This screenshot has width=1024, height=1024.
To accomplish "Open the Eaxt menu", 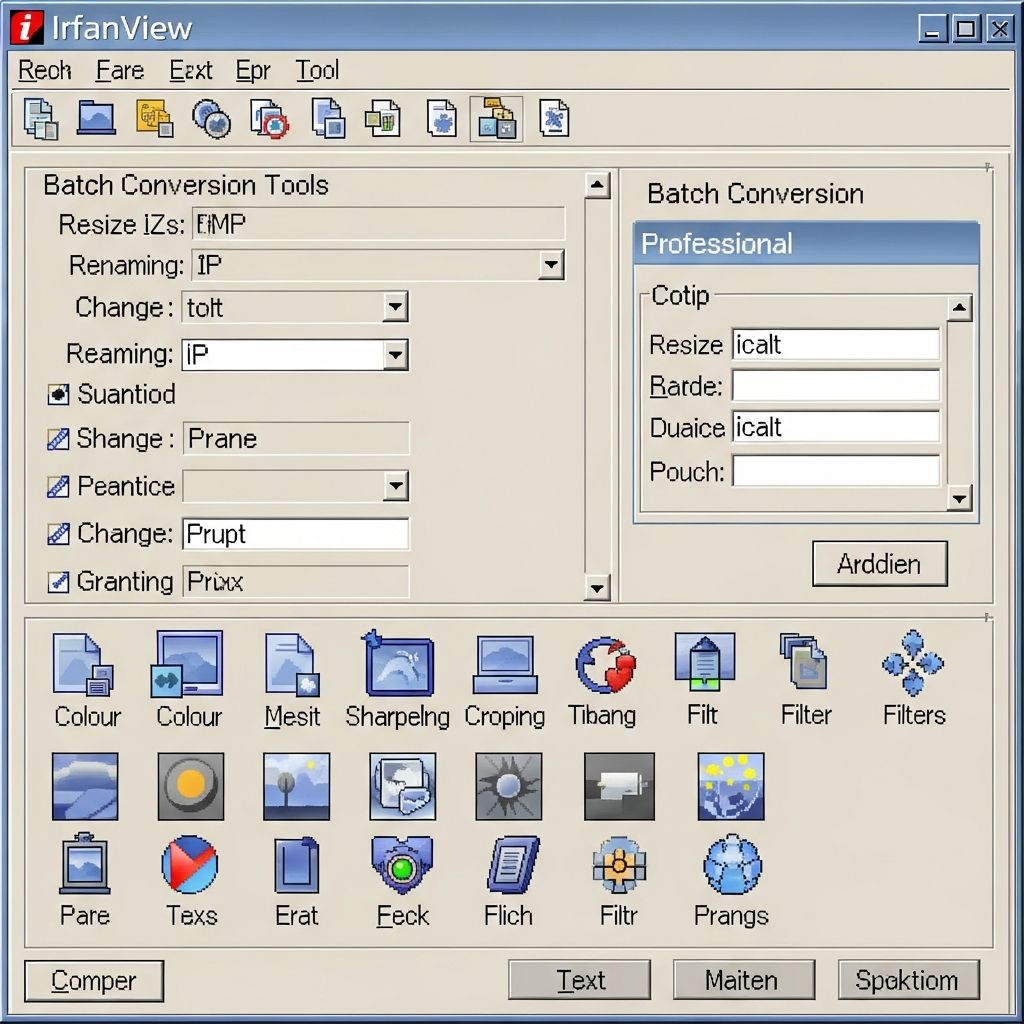I will tap(191, 70).
